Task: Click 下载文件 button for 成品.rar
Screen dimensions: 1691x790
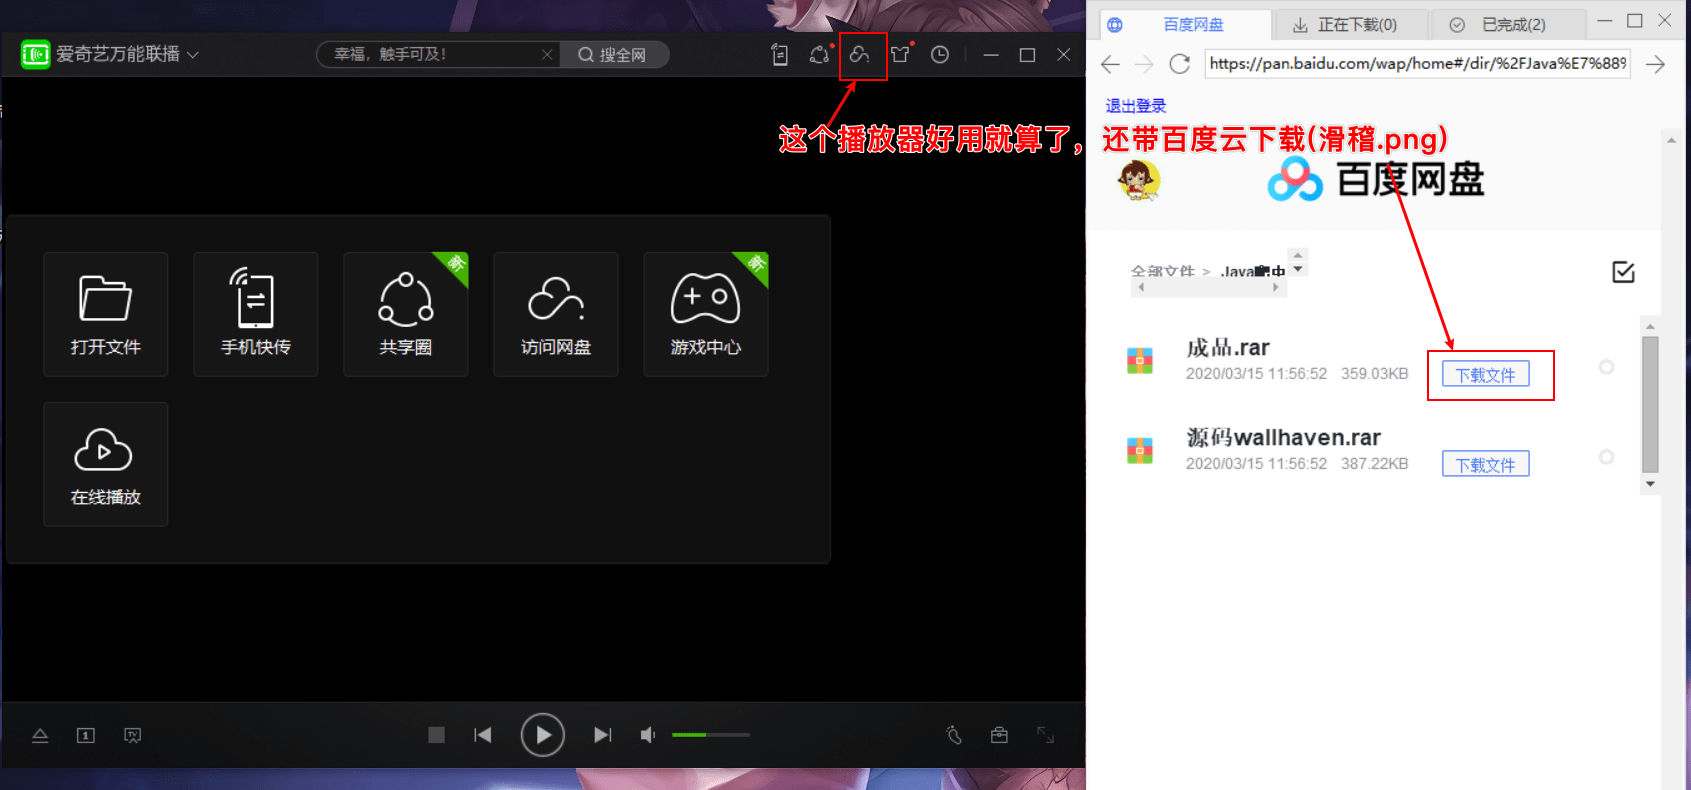Action: pyautogui.click(x=1485, y=375)
